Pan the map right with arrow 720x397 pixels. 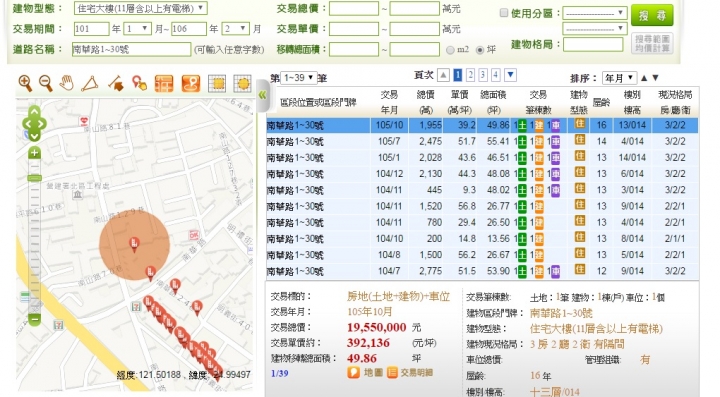pos(42,123)
